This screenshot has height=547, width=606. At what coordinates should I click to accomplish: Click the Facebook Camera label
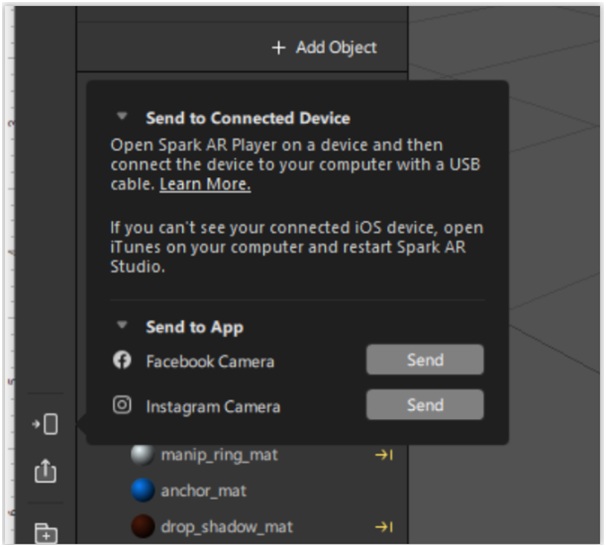(210, 361)
